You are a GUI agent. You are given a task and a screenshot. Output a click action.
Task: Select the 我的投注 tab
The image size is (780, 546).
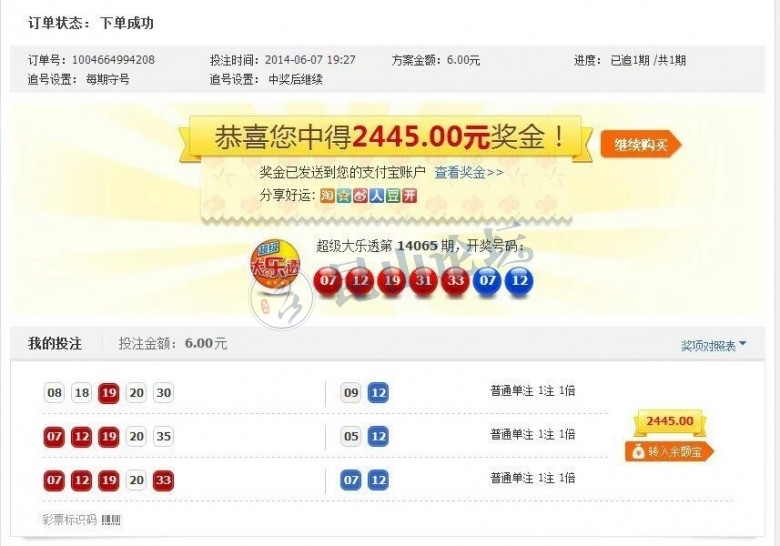(55, 344)
